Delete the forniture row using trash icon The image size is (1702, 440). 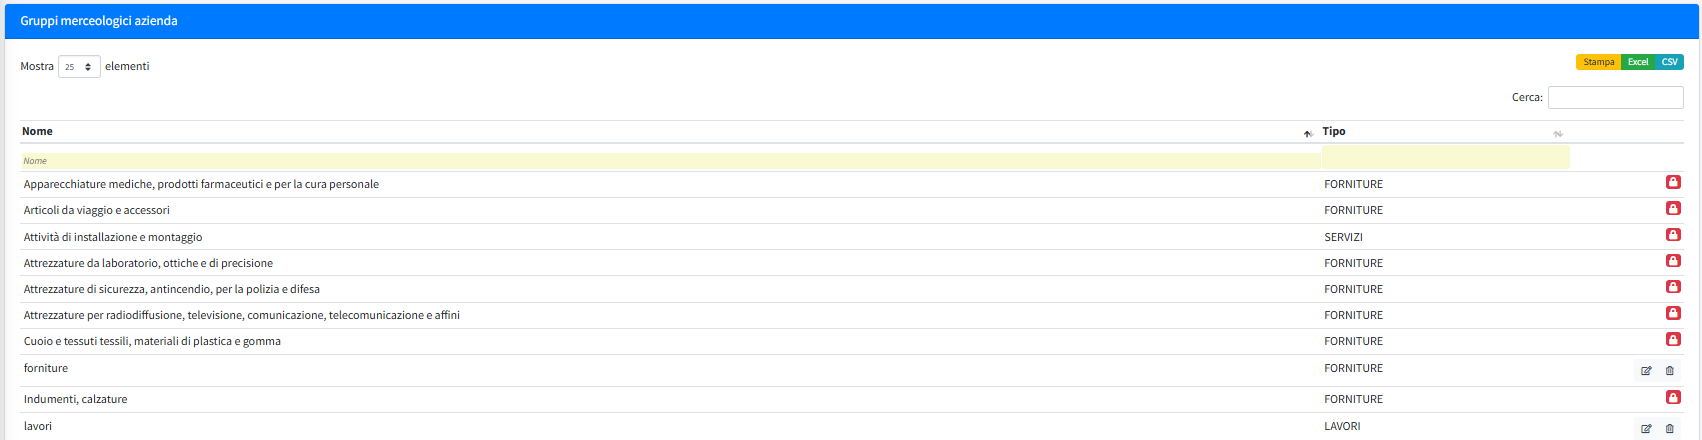(x=1669, y=371)
